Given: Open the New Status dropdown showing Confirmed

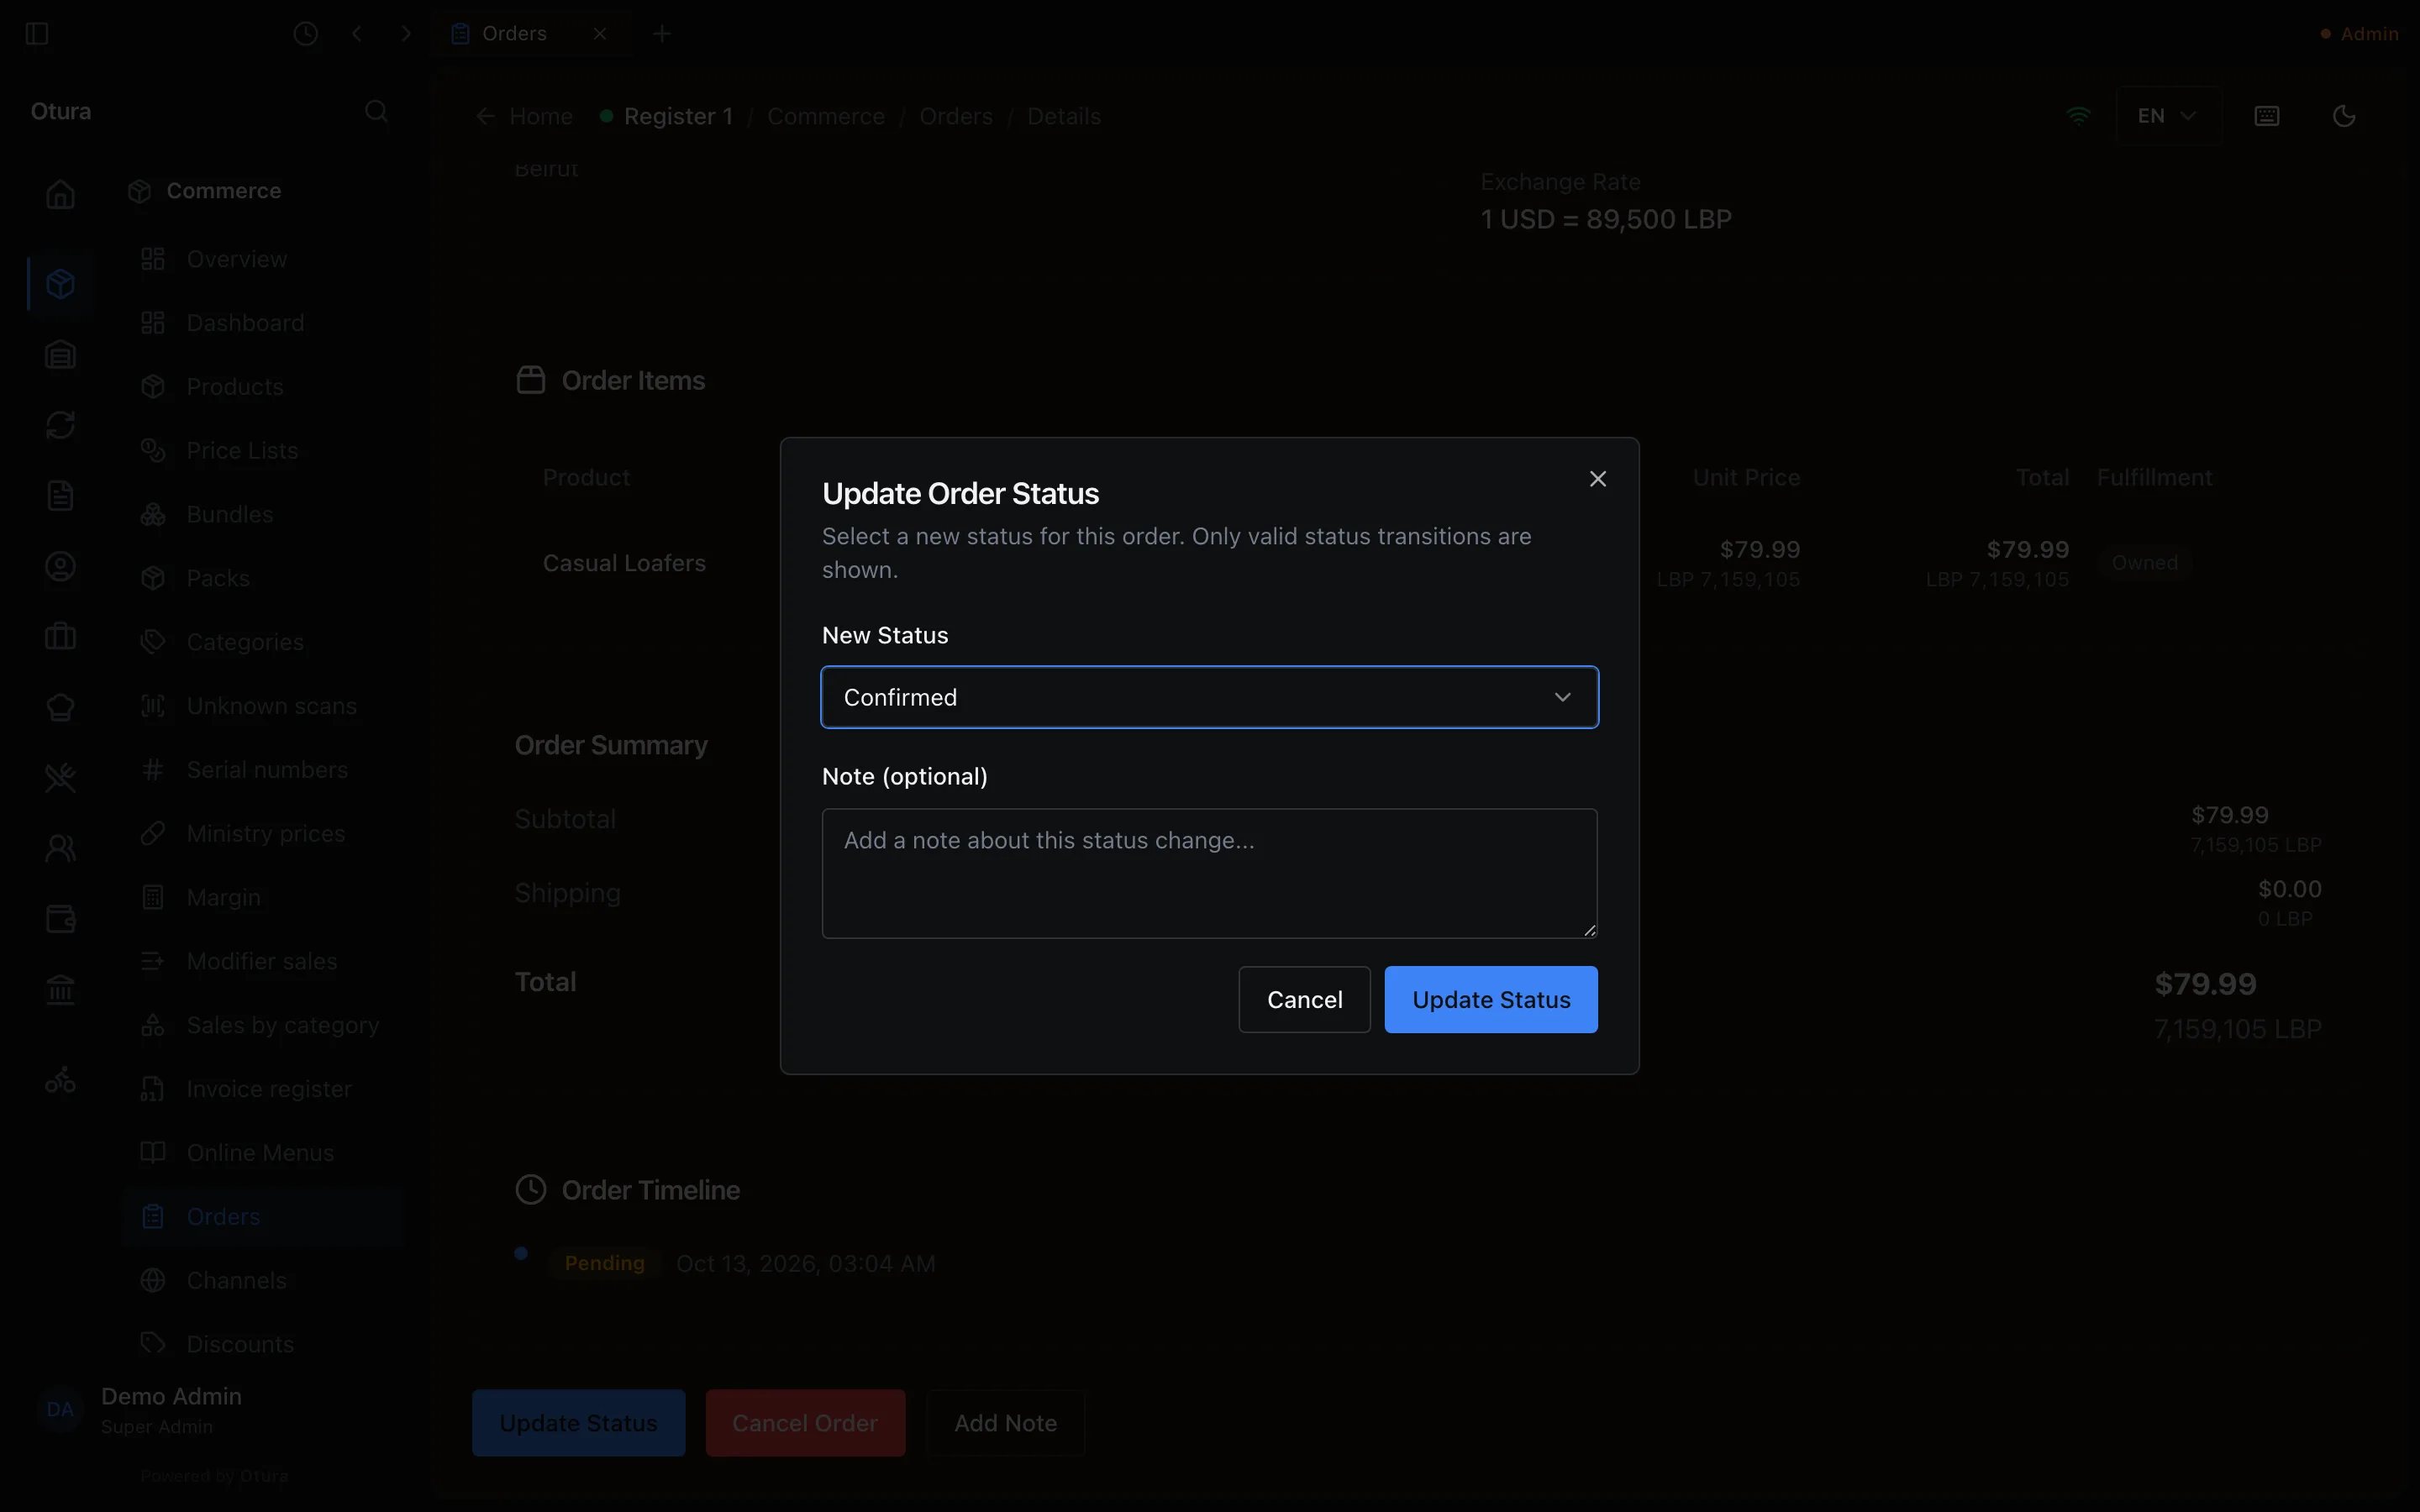Looking at the screenshot, I should (1209, 697).
